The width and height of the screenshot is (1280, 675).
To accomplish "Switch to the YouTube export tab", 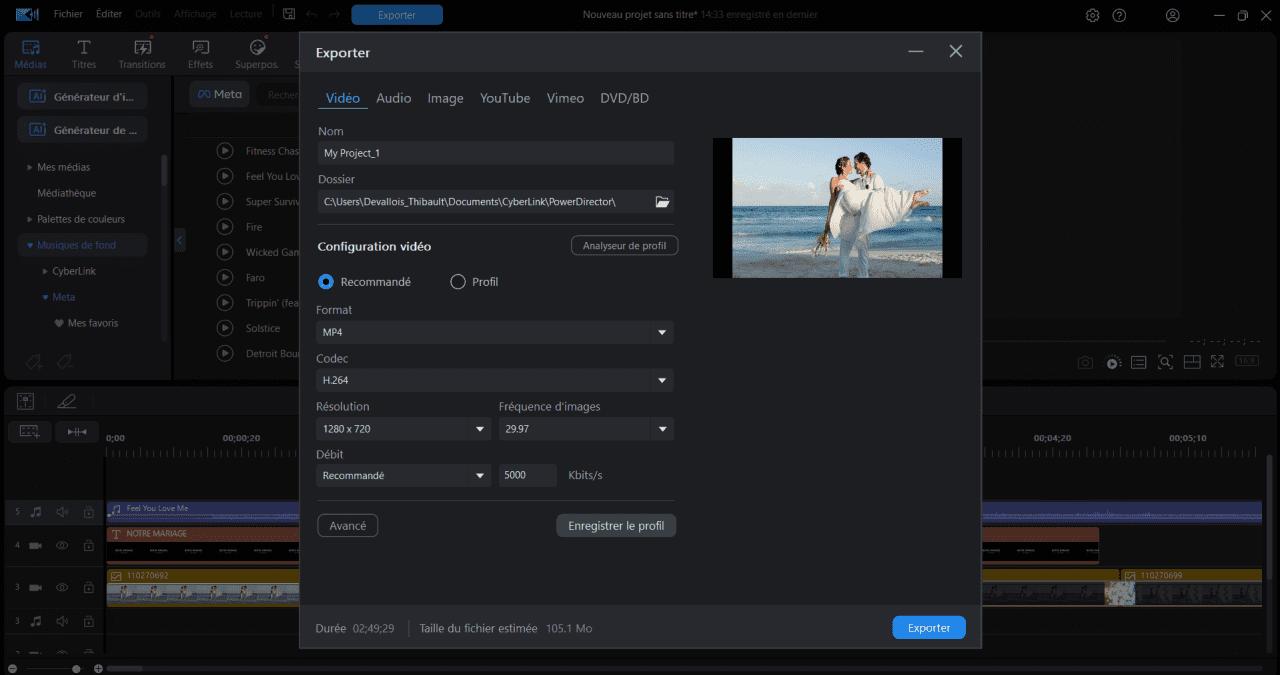I will [x=505, y=98].
